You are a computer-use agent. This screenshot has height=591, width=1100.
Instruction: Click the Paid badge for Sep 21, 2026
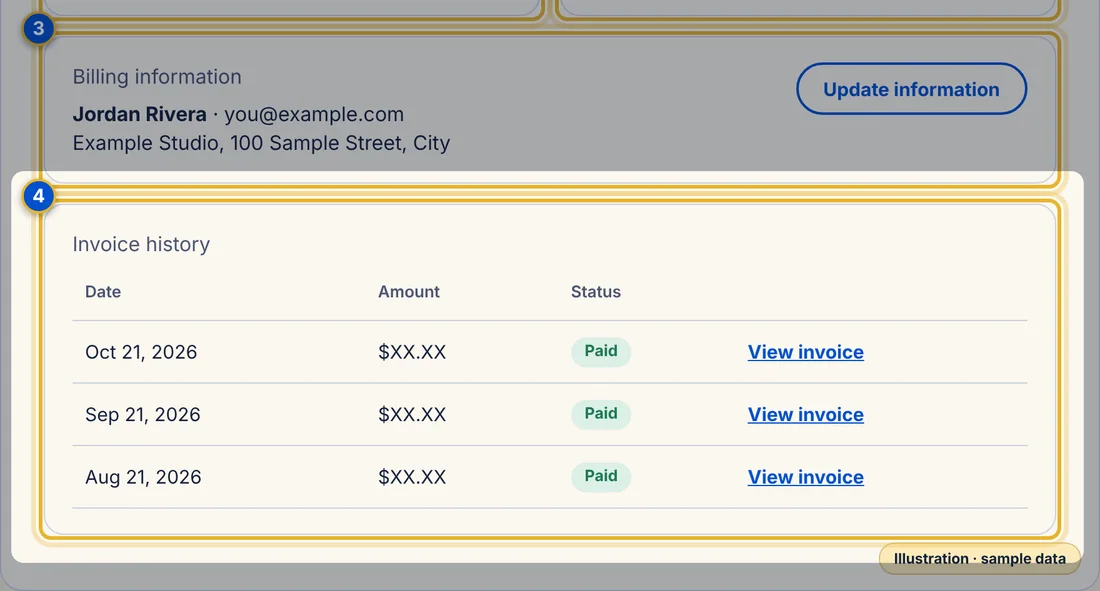point(601,413)
